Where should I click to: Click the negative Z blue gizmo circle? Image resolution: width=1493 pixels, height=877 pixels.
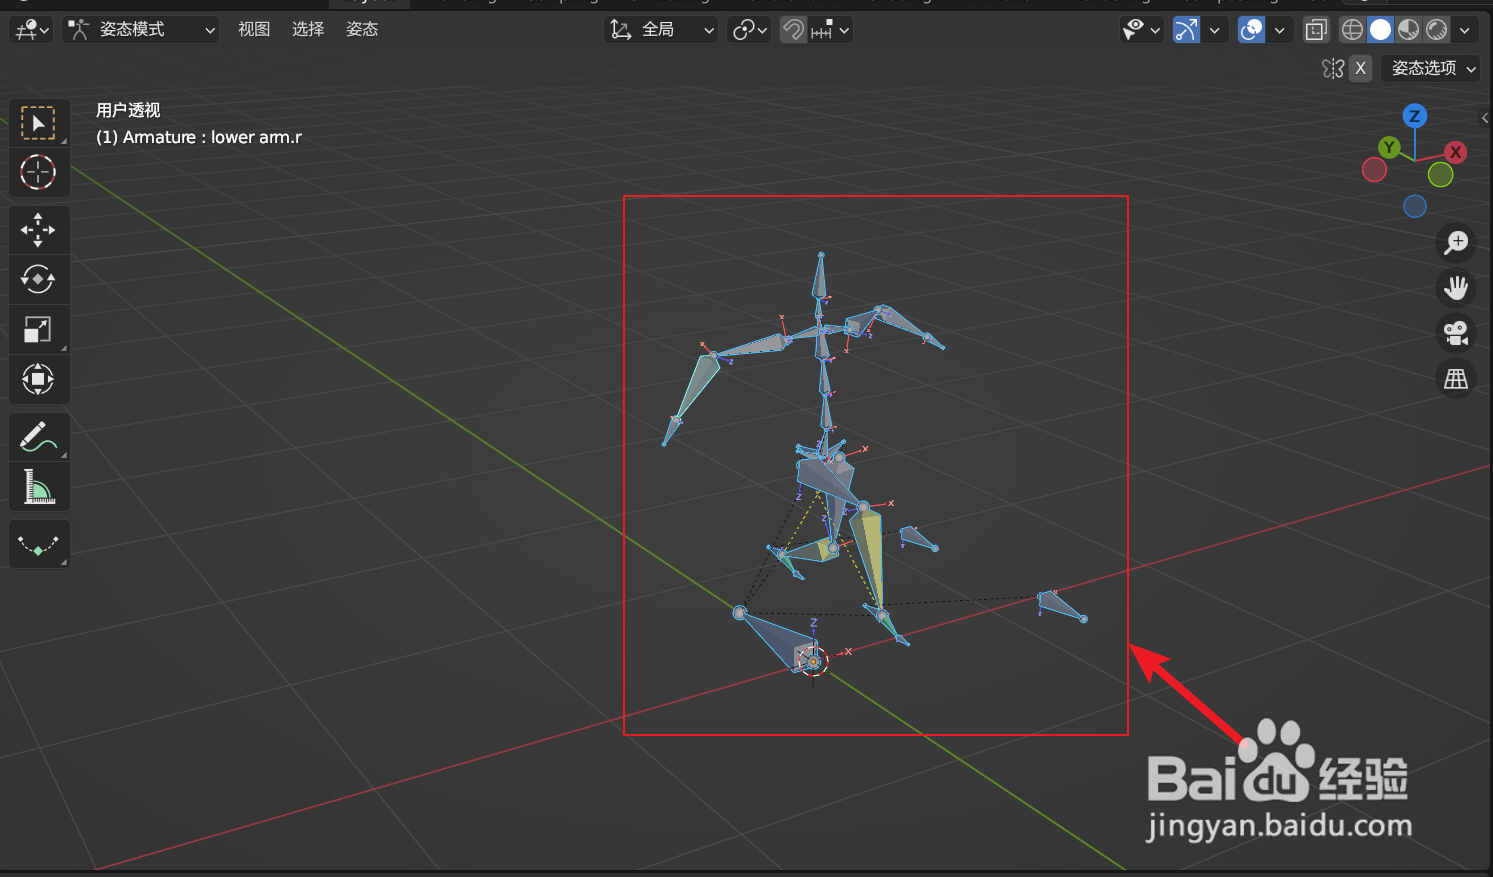[1415, 206]
